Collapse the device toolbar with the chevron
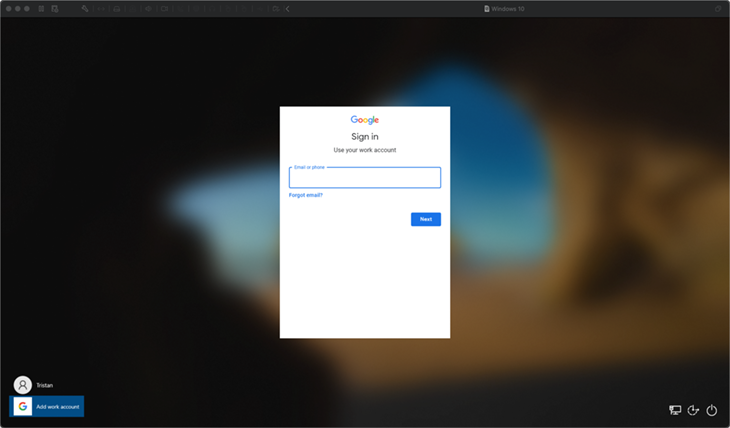 pos(288,8)
